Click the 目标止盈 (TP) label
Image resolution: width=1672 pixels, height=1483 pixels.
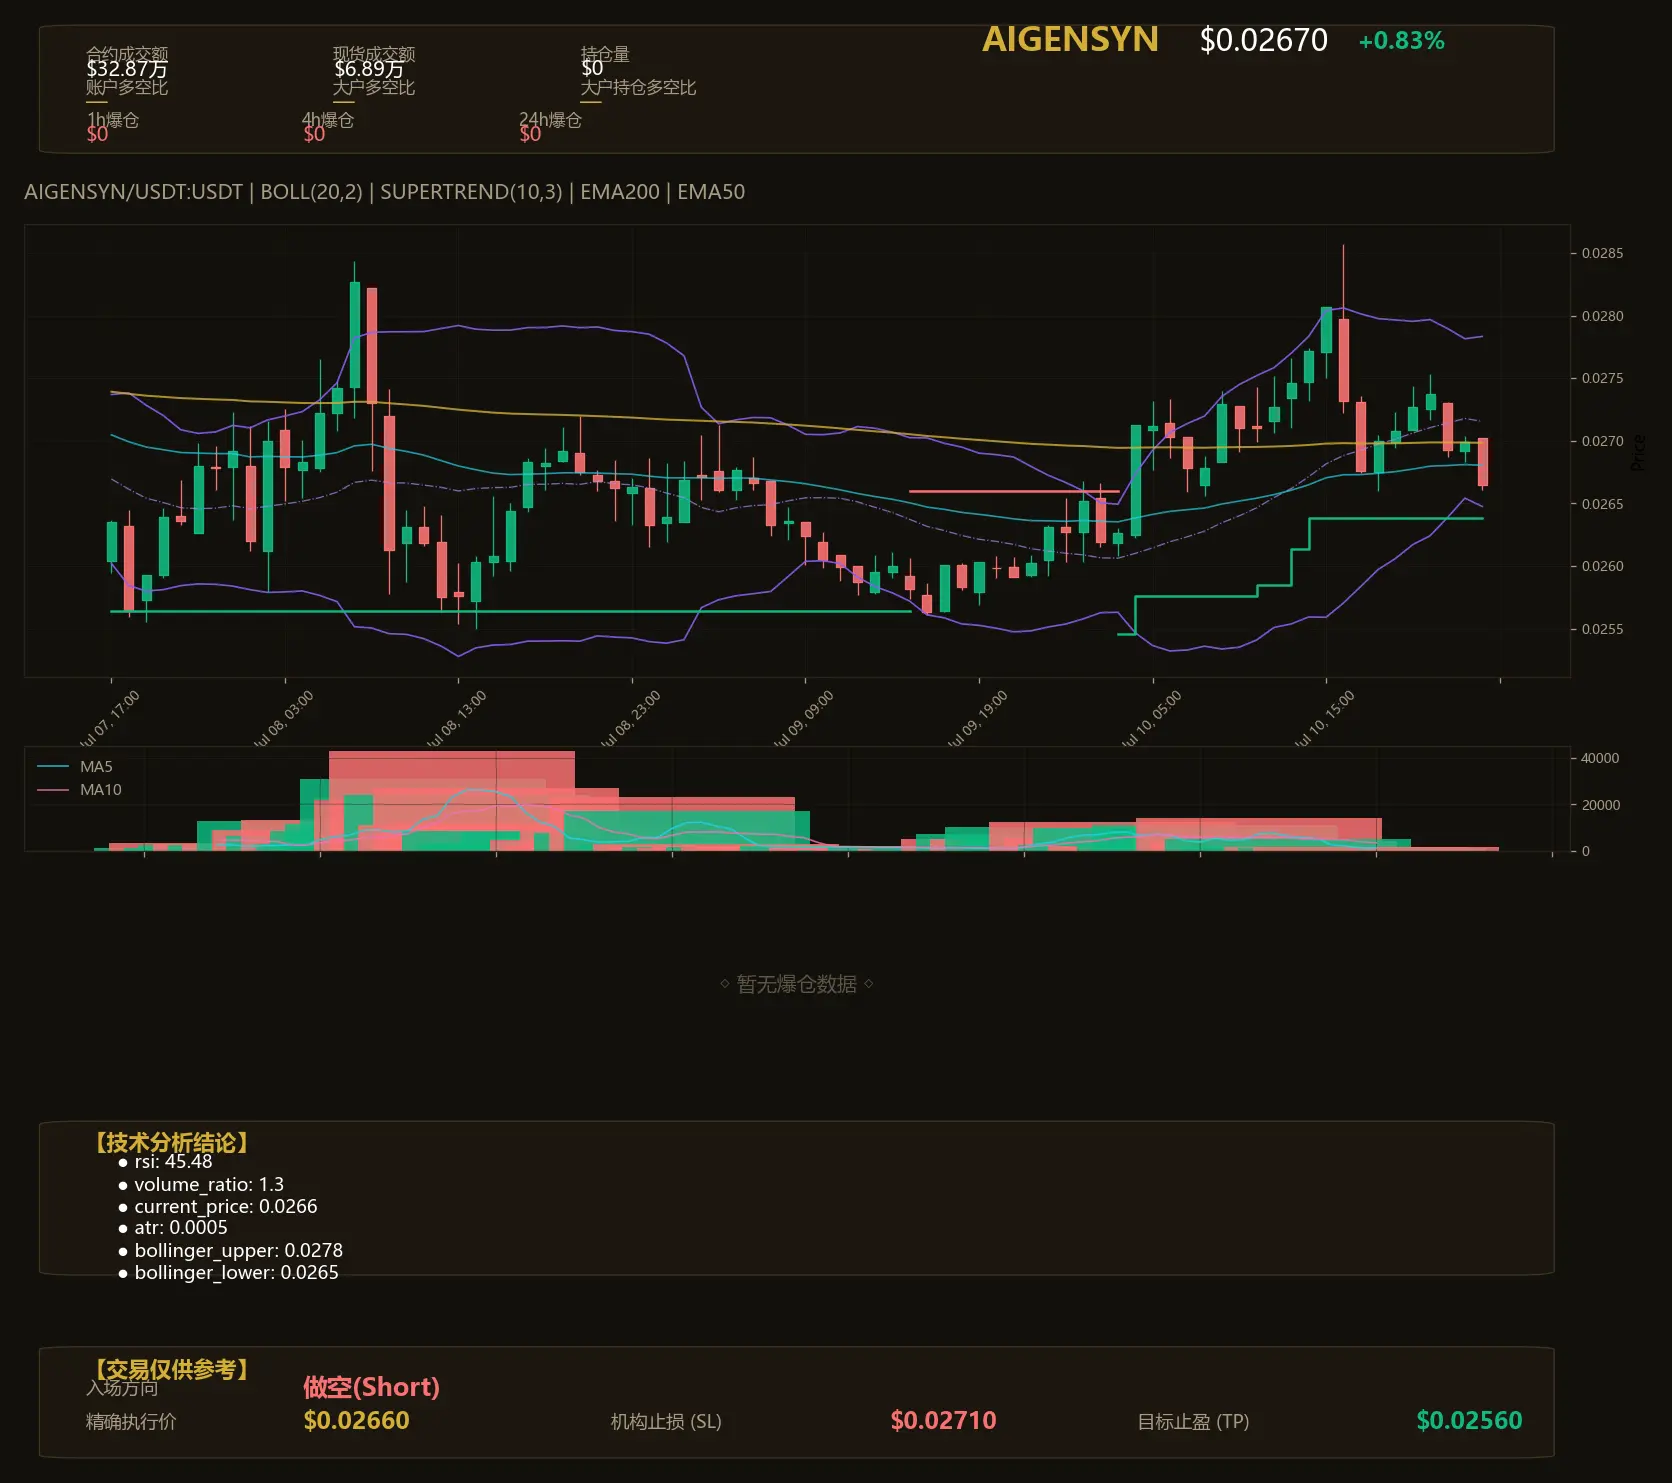(x=1193, y=1421)
